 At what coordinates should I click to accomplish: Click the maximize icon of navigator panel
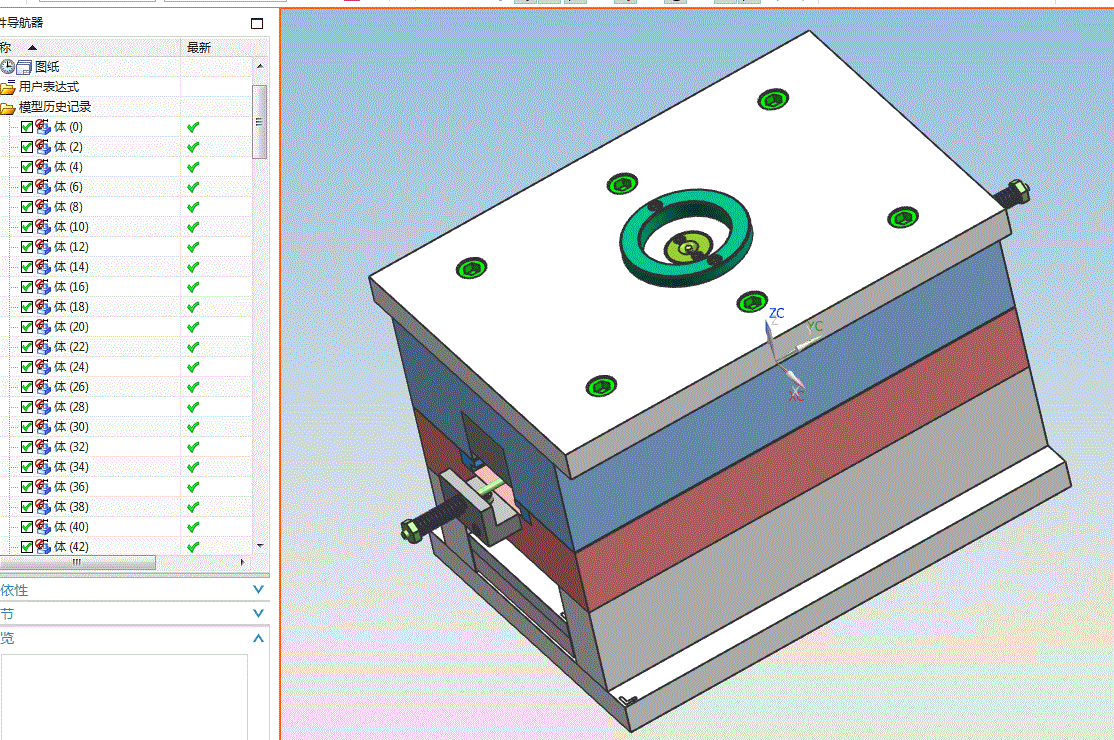[257, 23]
